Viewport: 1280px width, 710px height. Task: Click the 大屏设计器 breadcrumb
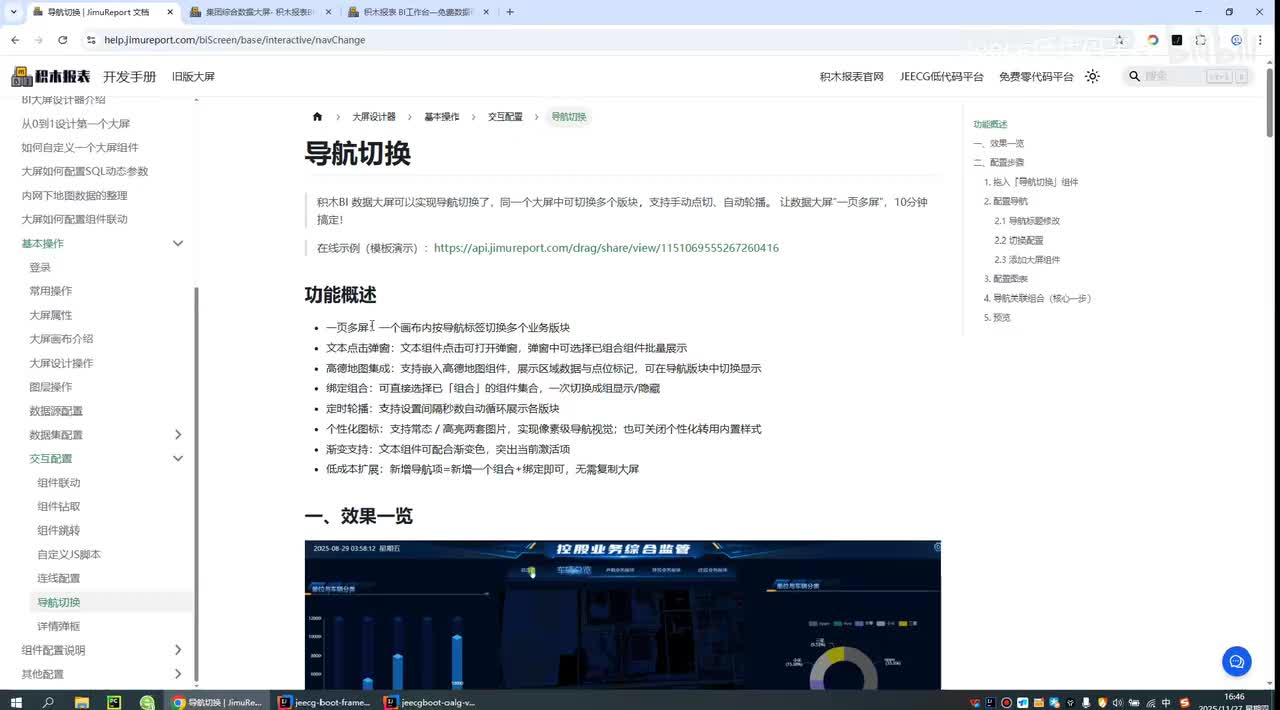(374, 117)
